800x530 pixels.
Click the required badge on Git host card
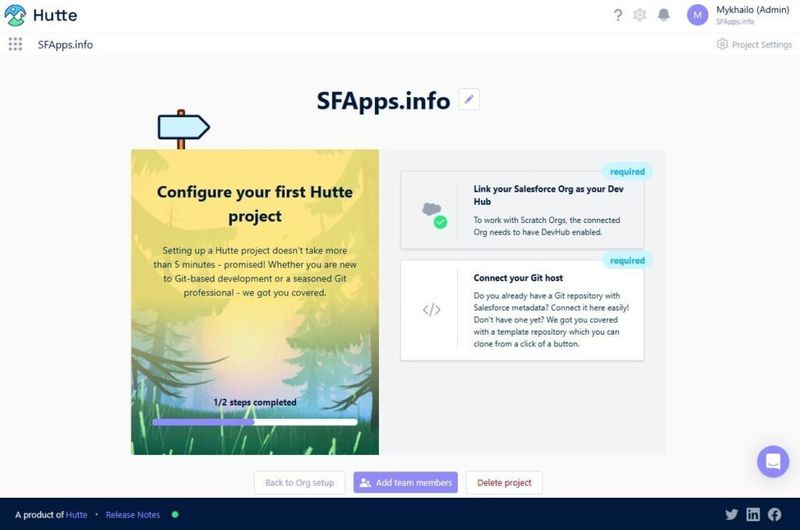point(627,261)
